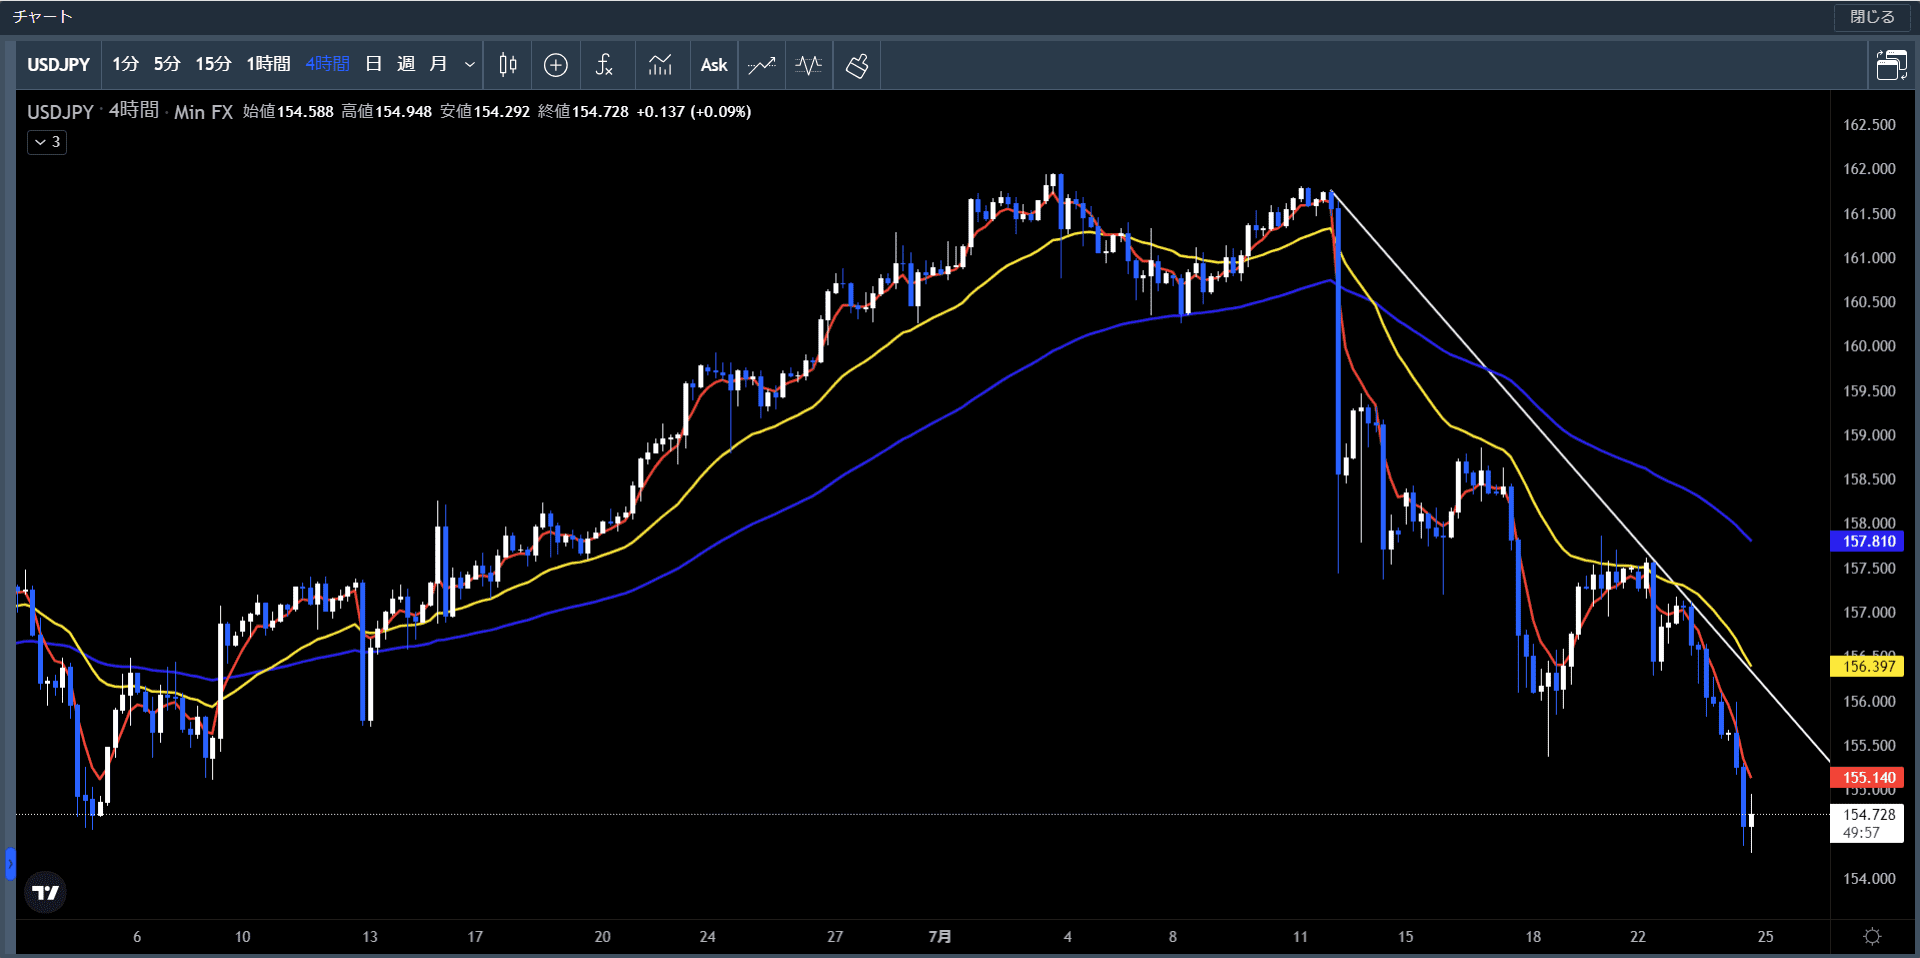Click the 高値154.948 high value in legend
The width and height of the screenshot is (1920, 958).
387,112
